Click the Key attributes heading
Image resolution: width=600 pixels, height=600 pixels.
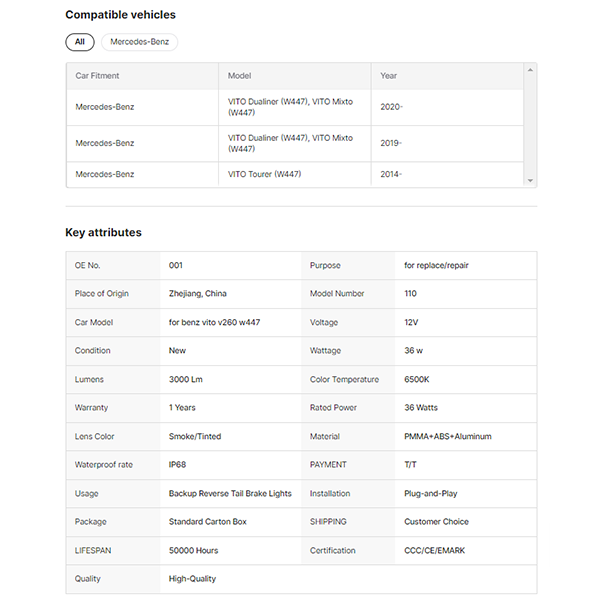103,232
